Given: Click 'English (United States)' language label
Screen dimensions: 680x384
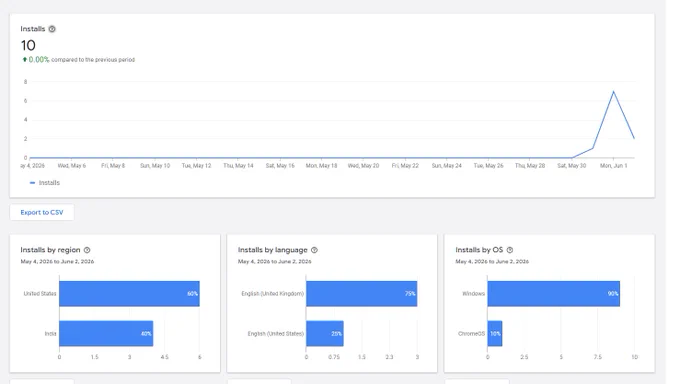Looking at the screenshot, I should click(x=276, y=334).
